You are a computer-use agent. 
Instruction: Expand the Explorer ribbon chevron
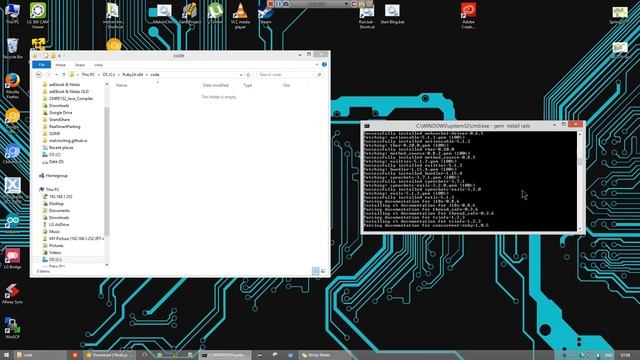pos(317,64)
